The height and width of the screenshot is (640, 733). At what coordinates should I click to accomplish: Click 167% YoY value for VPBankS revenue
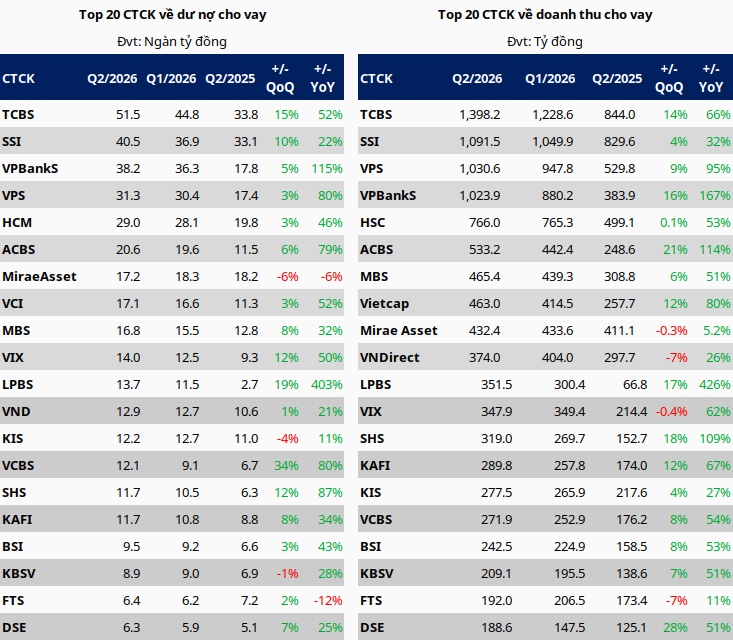(x=715, y=196)
